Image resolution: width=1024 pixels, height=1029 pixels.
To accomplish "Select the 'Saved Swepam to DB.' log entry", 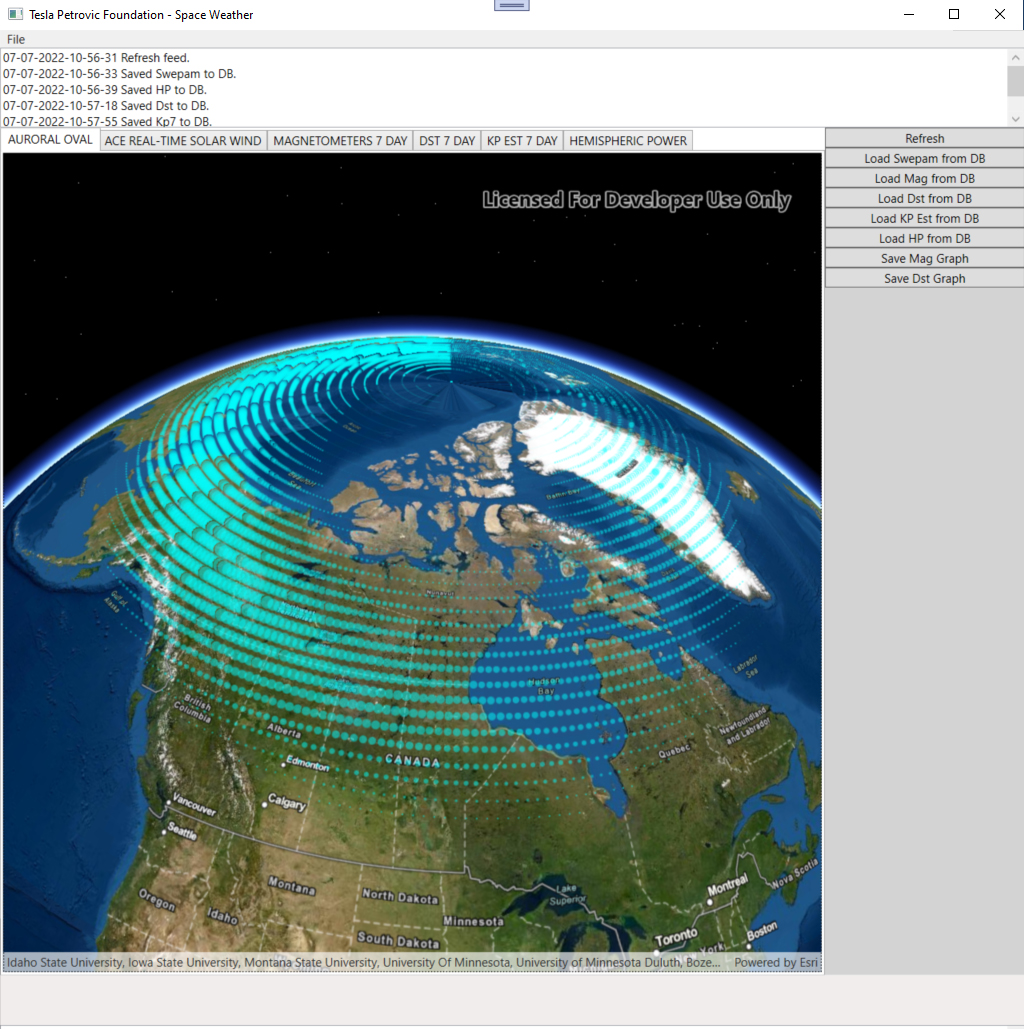I will [119, 74].
